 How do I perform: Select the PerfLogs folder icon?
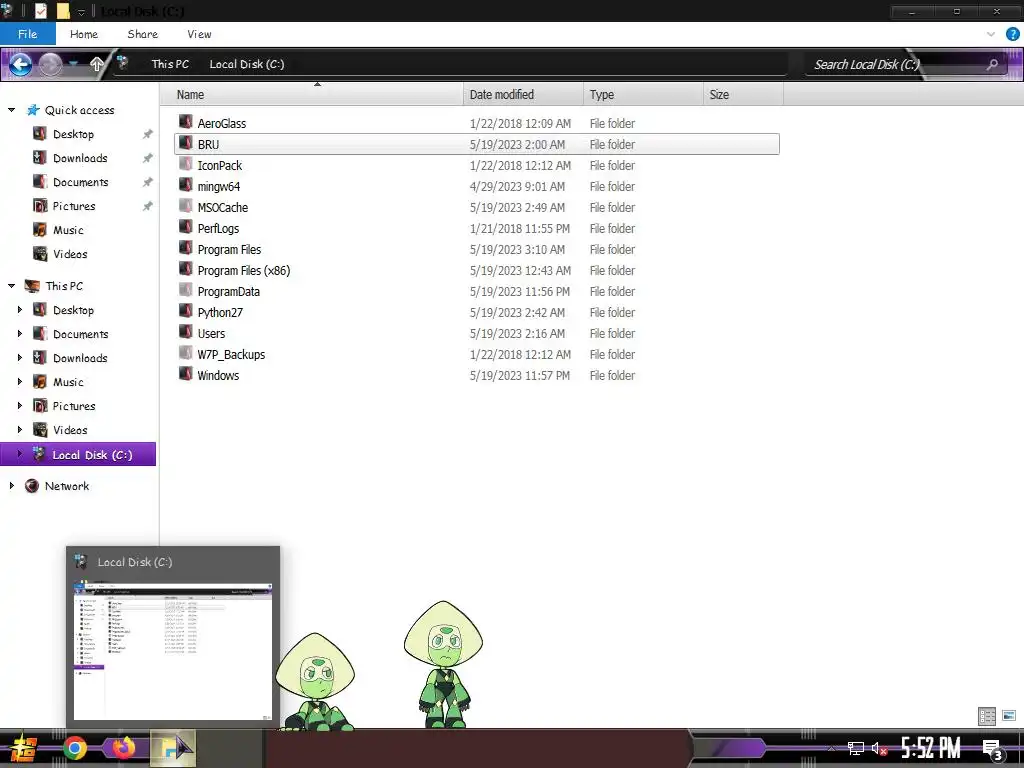click(x=185, y=227)
